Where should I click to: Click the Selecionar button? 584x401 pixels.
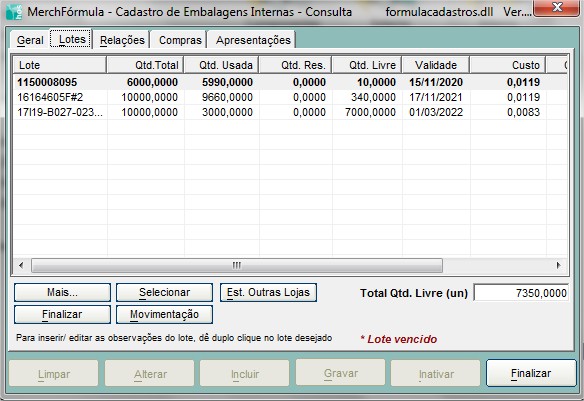coord(164,292)
